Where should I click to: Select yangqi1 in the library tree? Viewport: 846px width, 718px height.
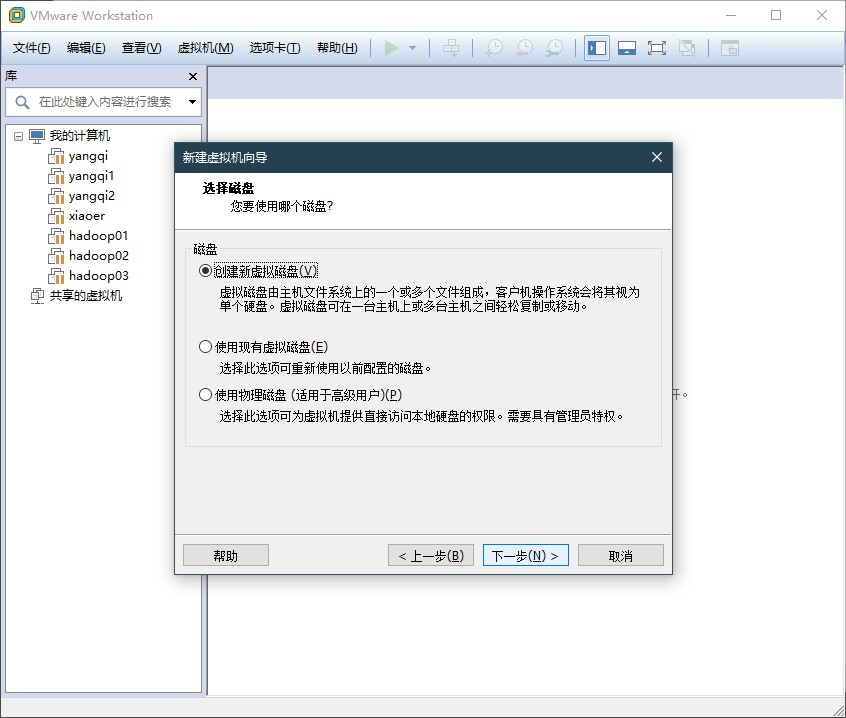[92, 176]
